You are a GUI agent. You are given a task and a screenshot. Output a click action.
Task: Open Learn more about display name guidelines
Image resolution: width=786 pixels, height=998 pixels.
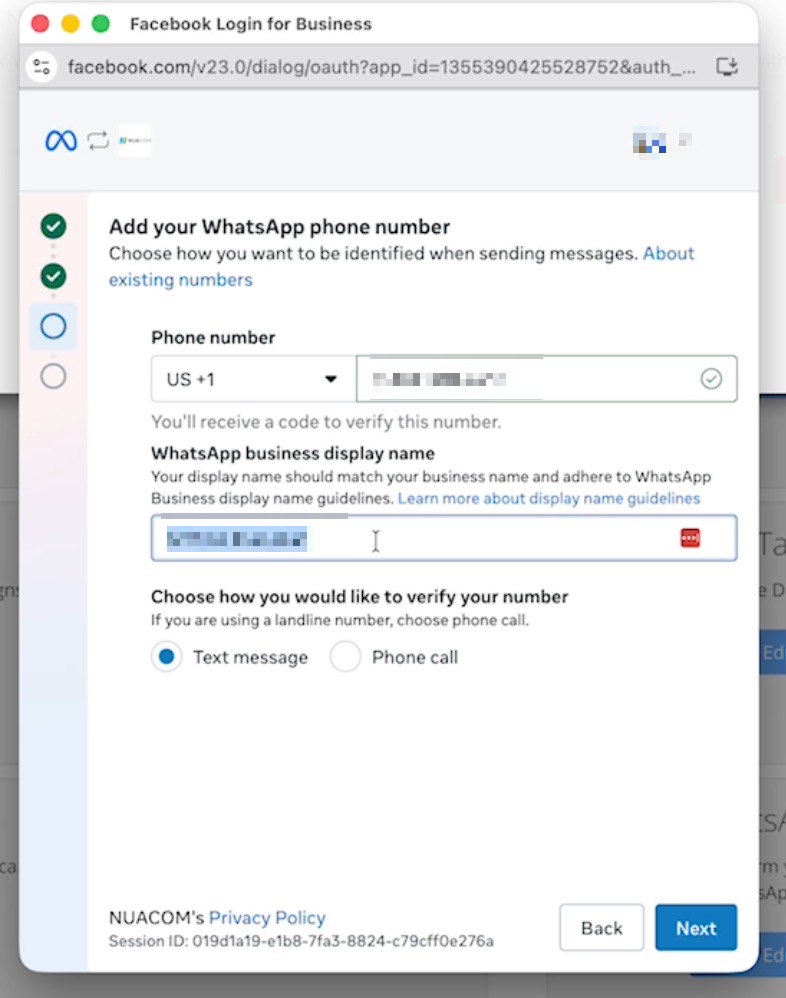point(549,498)
